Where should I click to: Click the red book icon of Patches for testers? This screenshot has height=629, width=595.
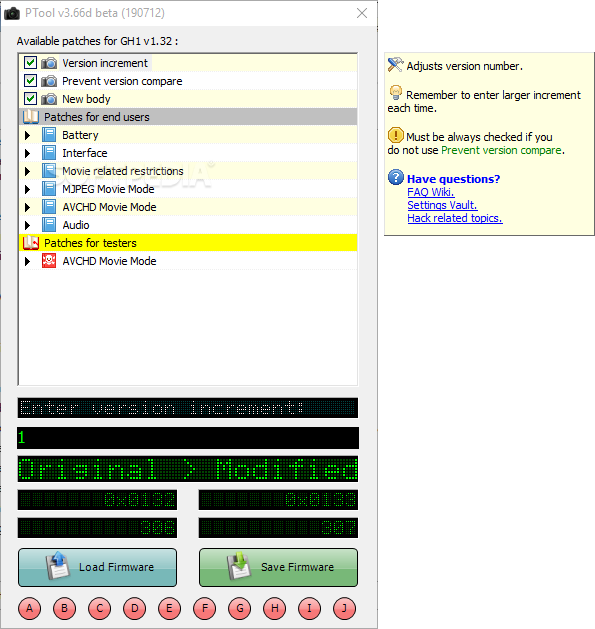click(31, 243)
